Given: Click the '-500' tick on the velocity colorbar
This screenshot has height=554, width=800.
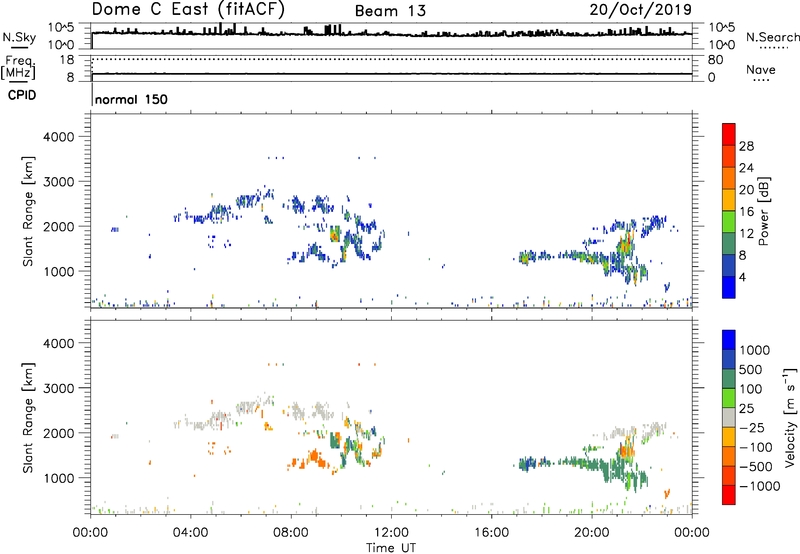Looking at the screenshot, I should point(756,466).
